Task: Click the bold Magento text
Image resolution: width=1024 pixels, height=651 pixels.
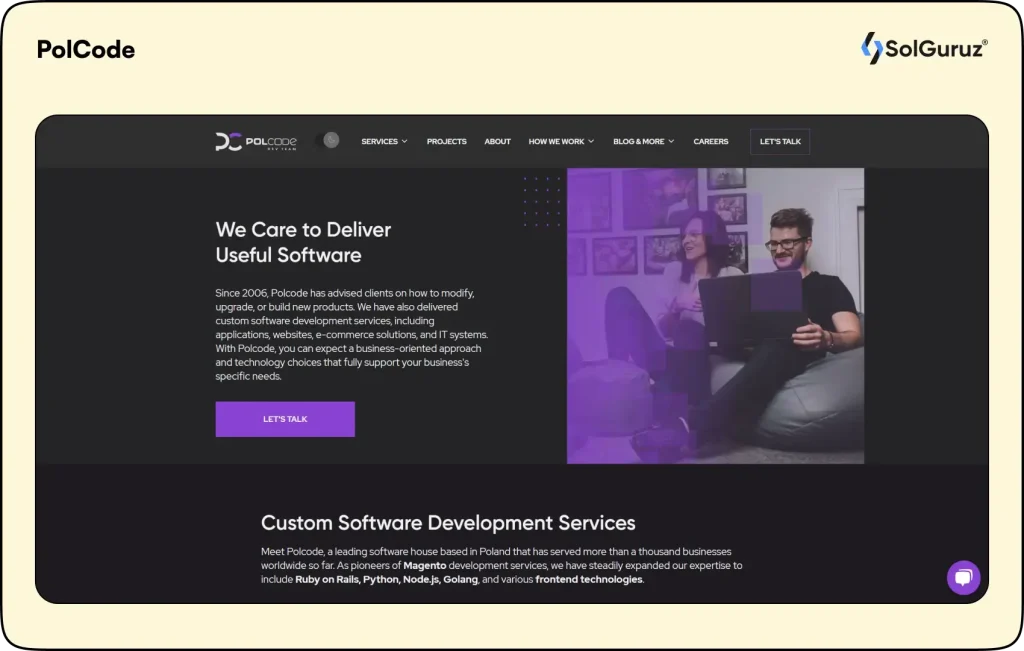Action: point(425,566)
